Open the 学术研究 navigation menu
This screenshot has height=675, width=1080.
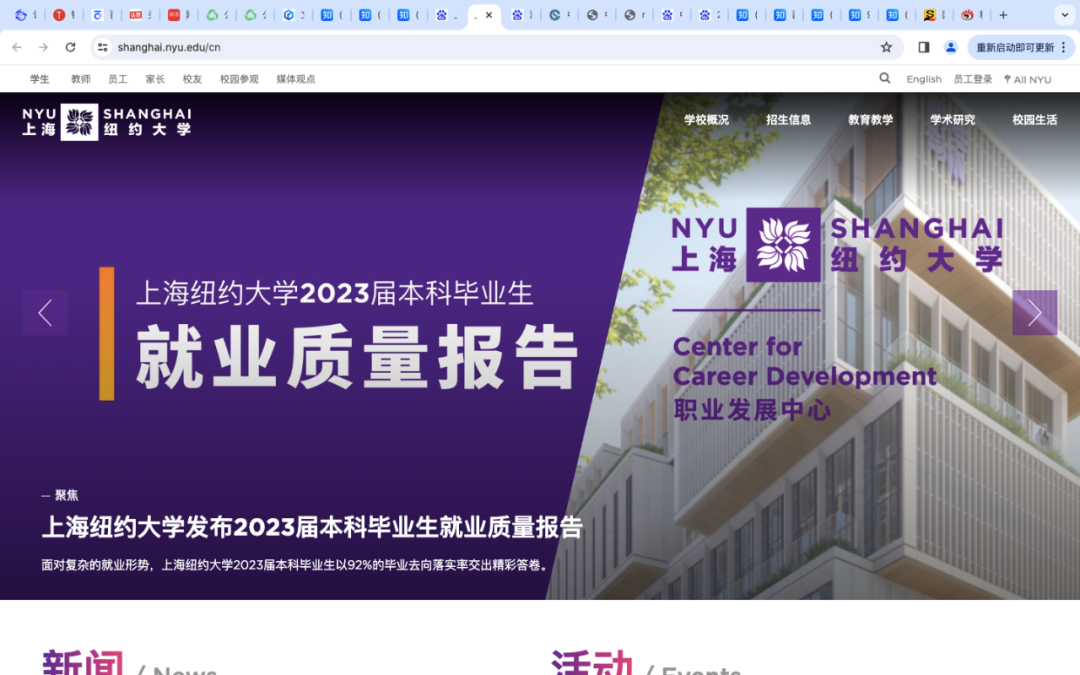tap(952, 120)
